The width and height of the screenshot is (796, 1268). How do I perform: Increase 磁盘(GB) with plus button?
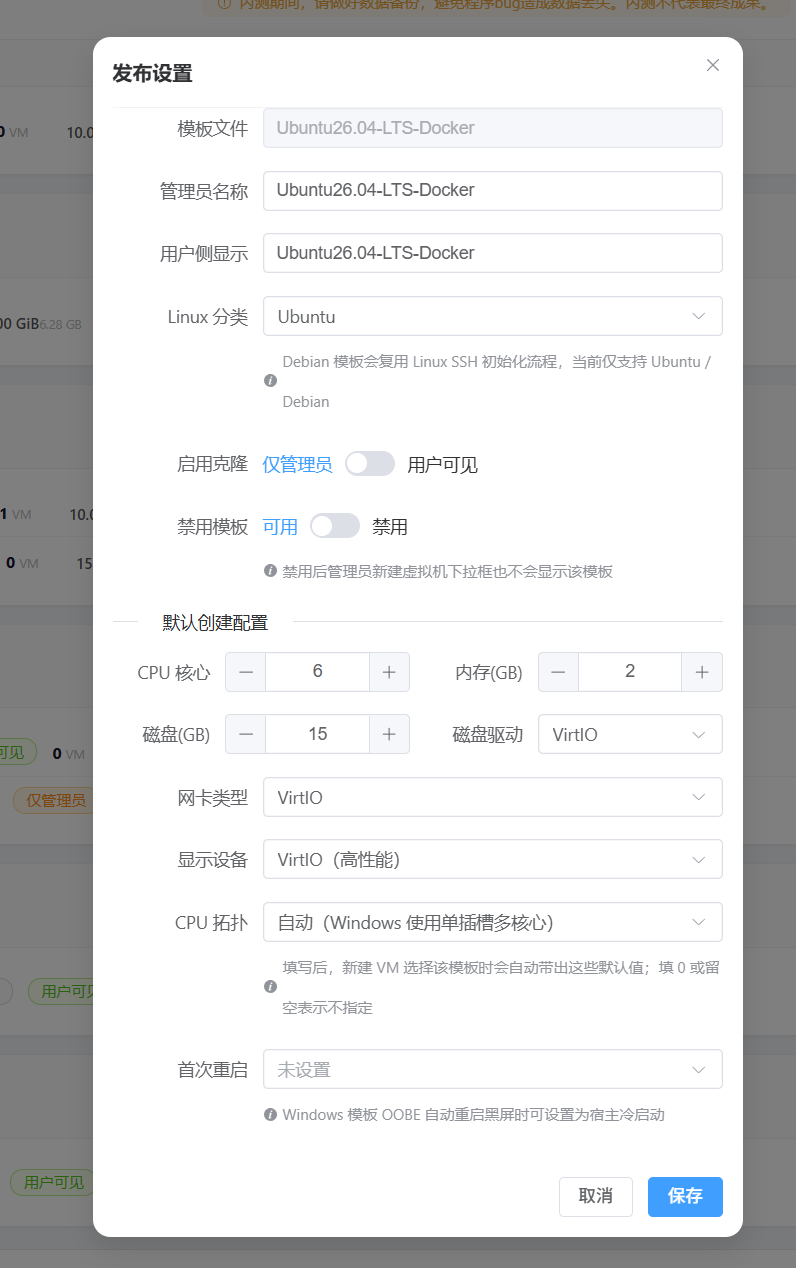(390, 734)
